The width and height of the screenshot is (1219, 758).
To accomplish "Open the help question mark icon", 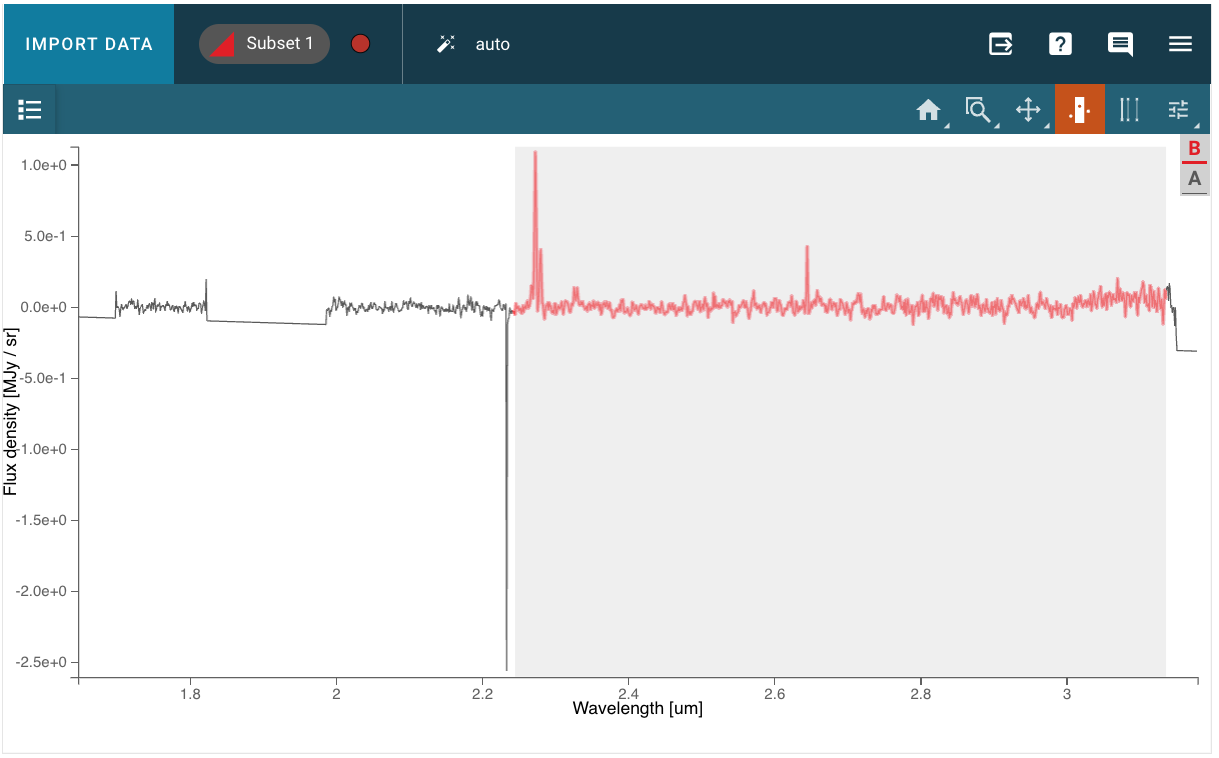I will 1060,44.
